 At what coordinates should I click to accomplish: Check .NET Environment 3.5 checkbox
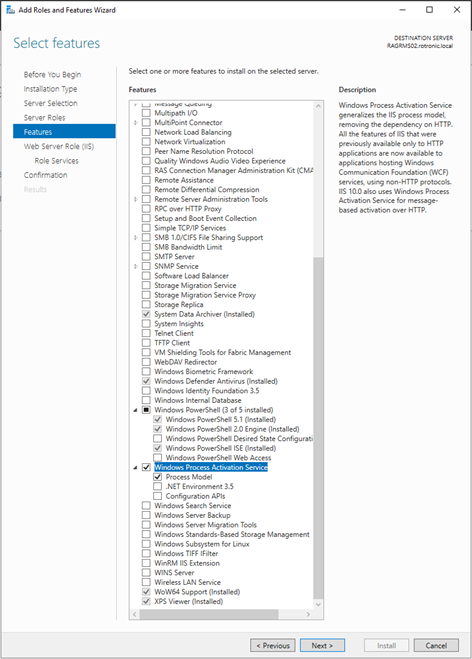coord(157,486)
